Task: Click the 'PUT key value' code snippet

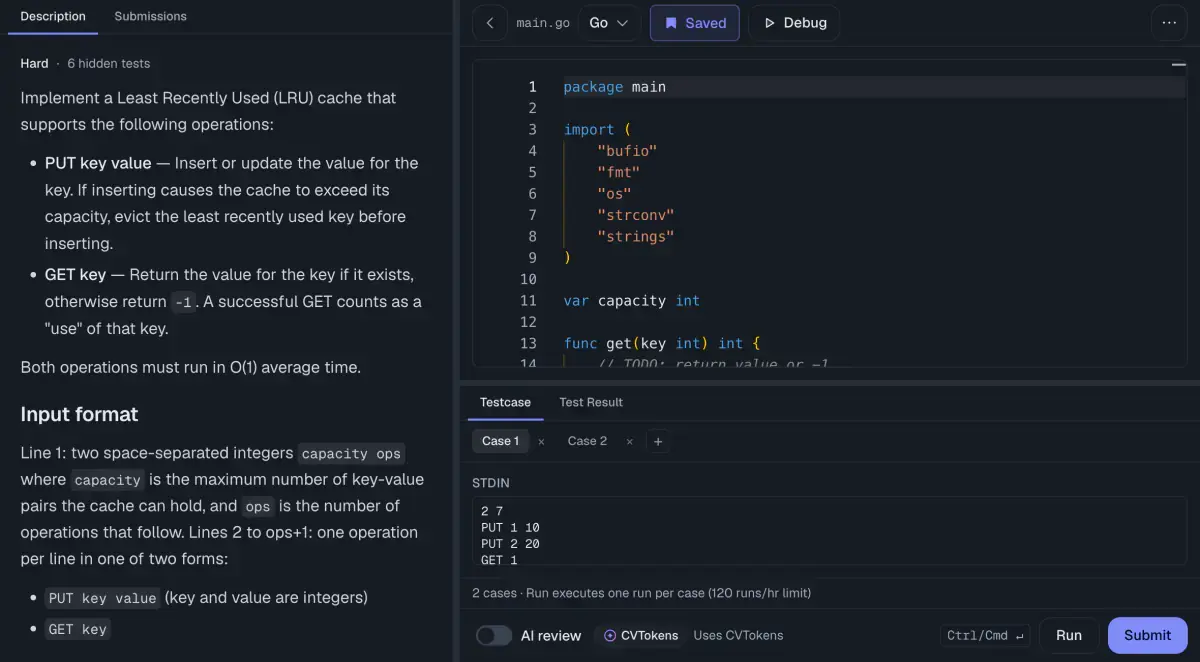Action: 103,598
